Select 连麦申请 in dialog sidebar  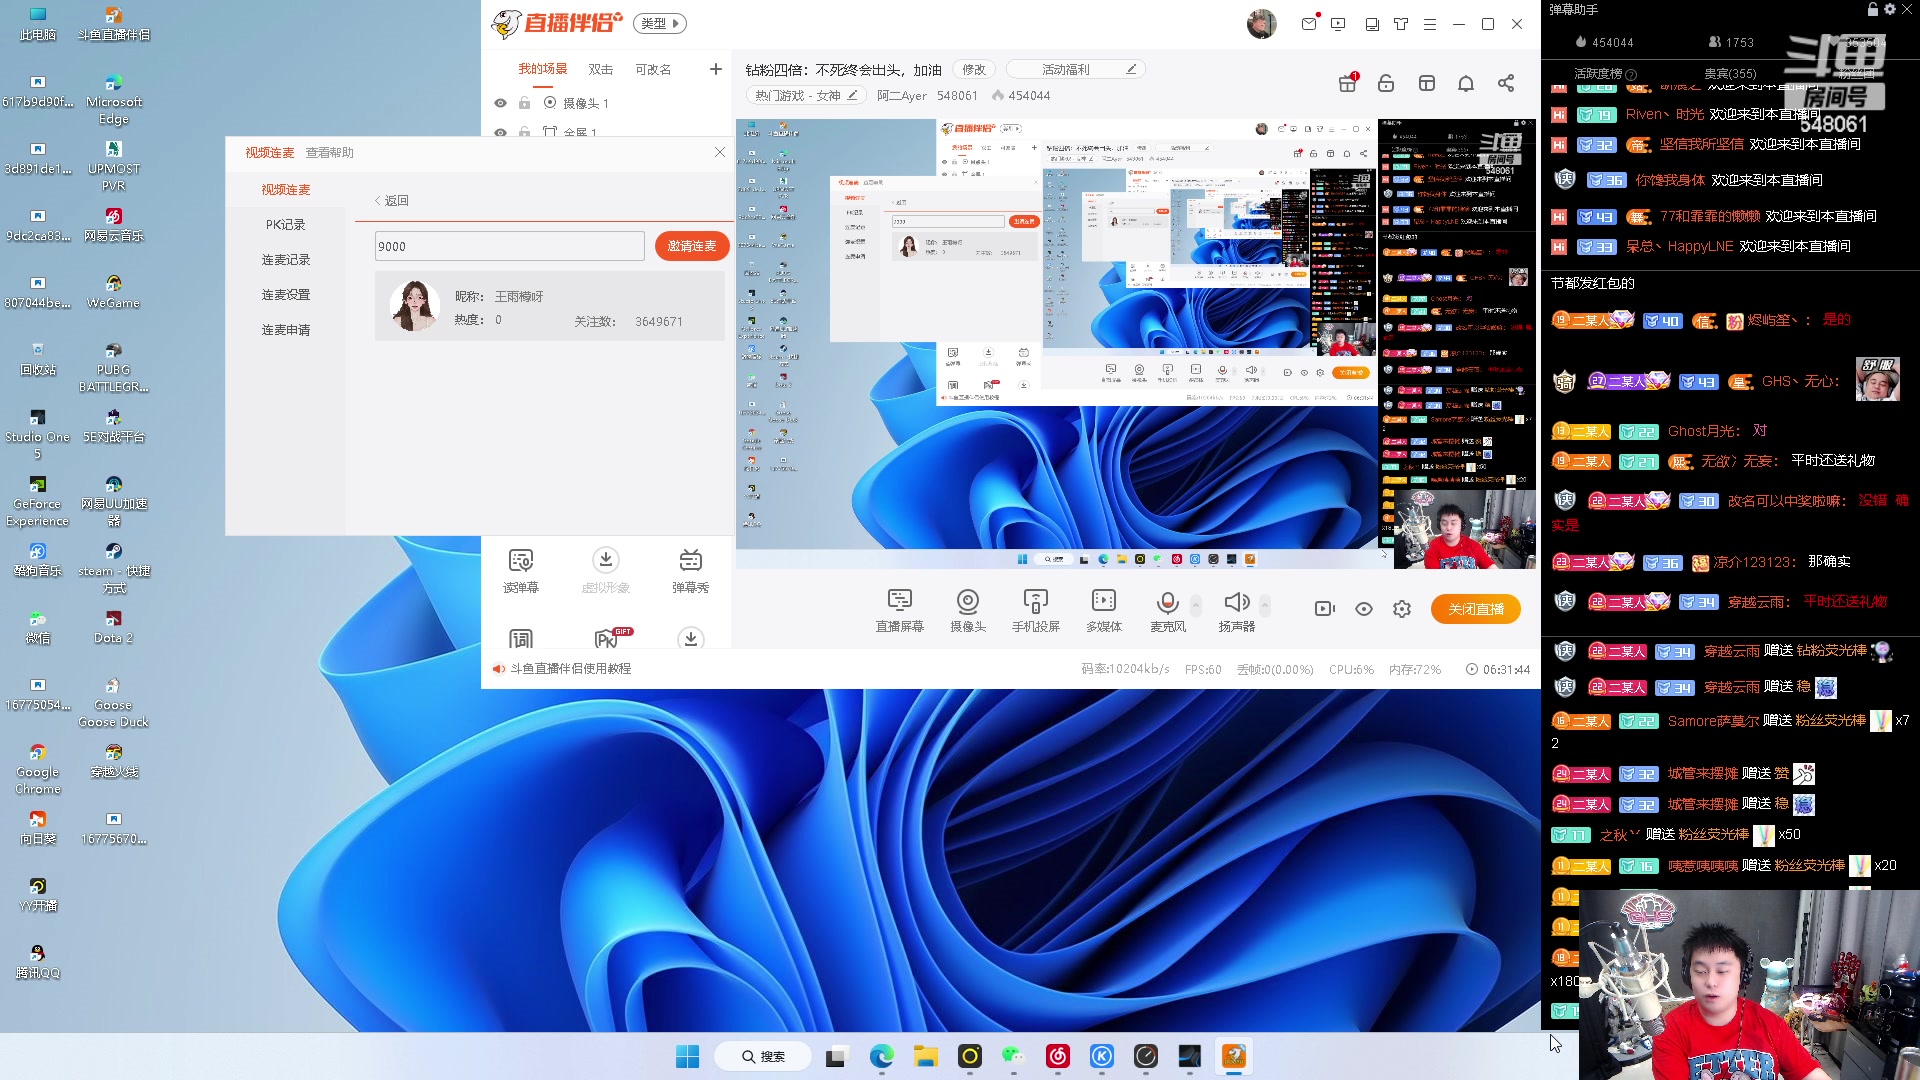[x=286, y=330]
